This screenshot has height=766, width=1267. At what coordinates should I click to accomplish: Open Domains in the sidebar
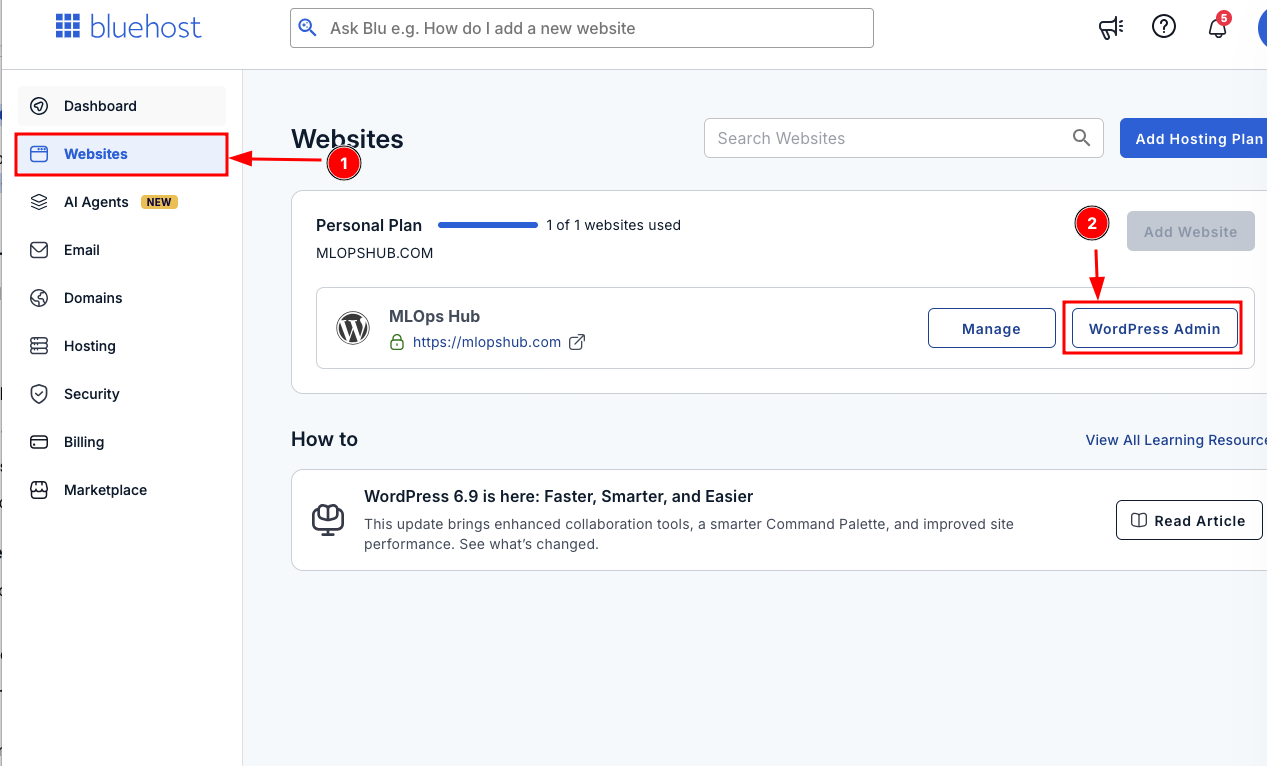[x=122, y=298]
